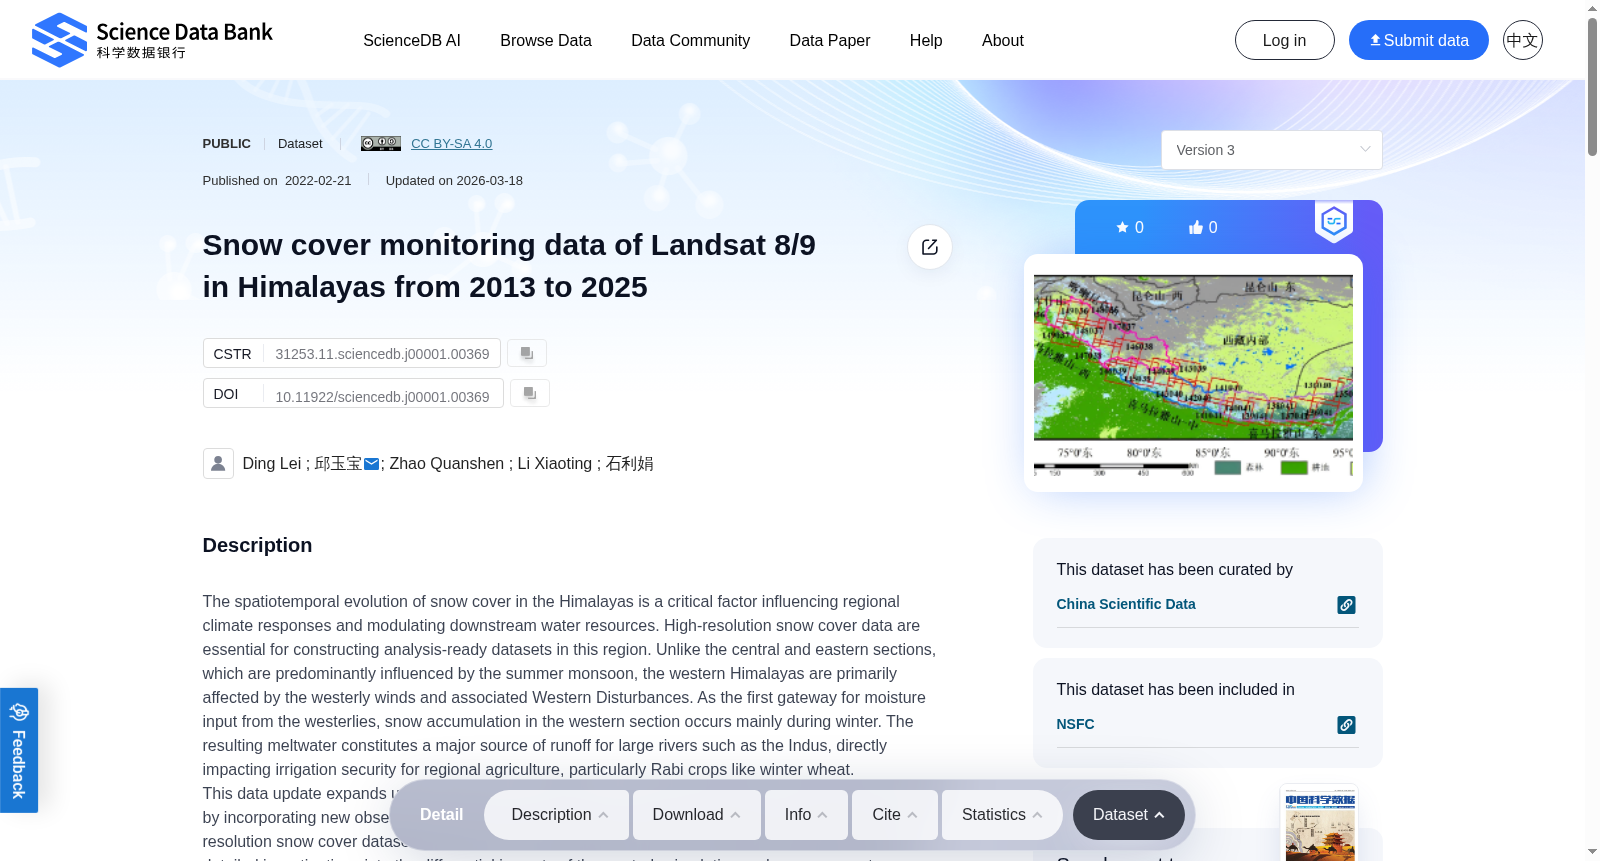Click the ScienceDB badge on the card

(1334, 221)
